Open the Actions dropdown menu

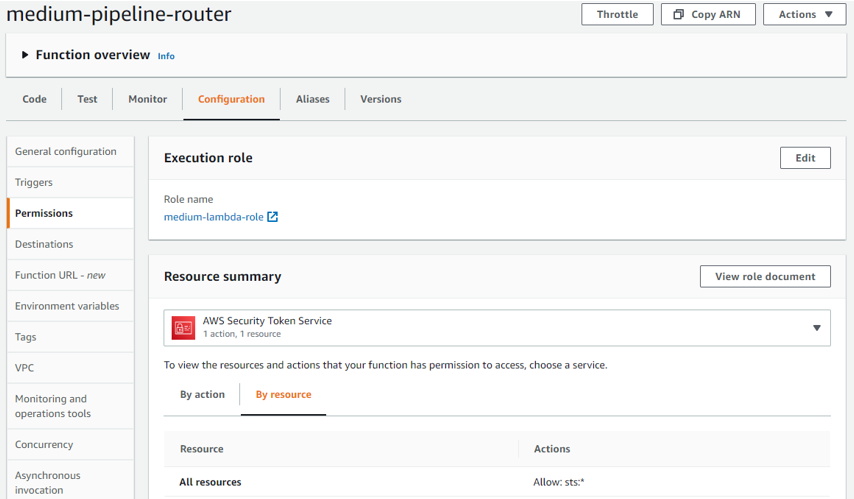coord(804,15)
